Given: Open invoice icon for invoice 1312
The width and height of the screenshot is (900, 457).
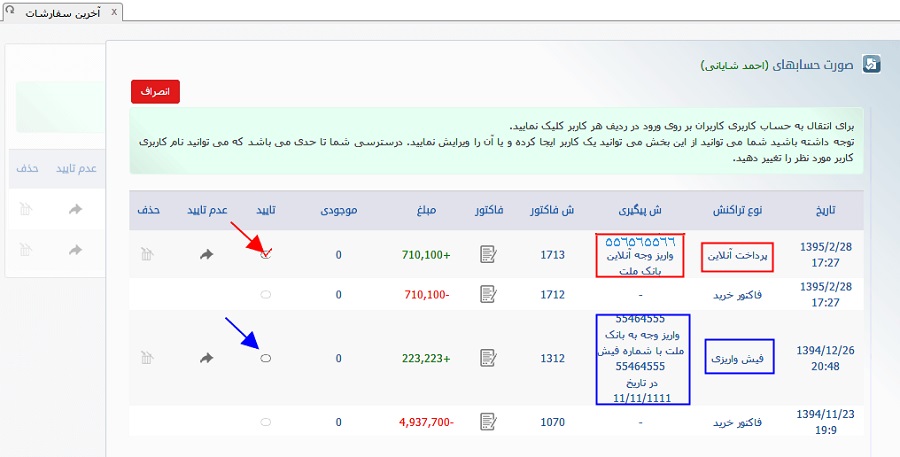Looking at the screenshot, I should pyautogui.click(x=488, y=357).
